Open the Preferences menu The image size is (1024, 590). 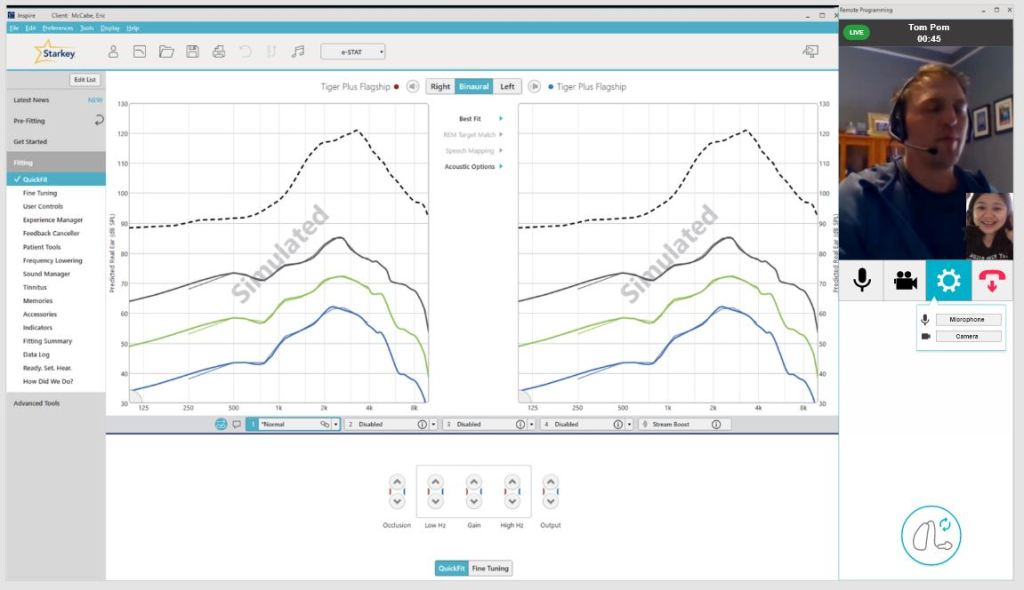(57, 28)
